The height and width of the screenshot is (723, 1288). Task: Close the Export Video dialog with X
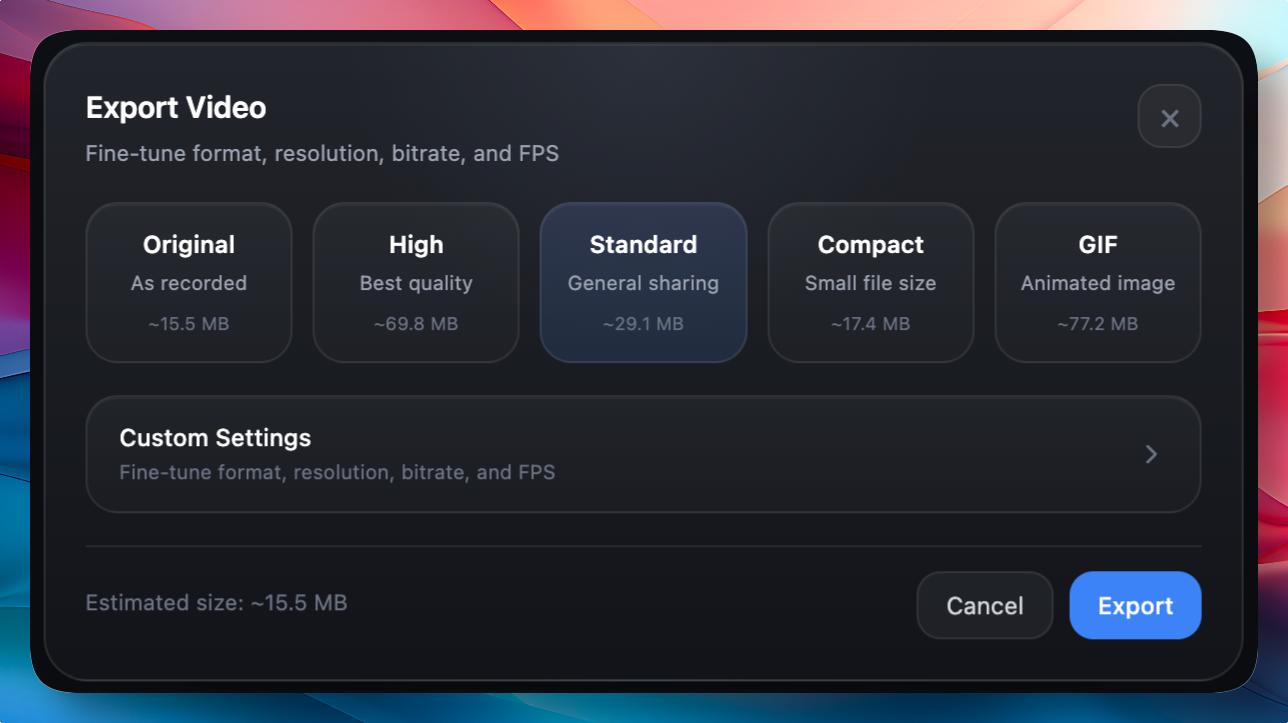(1169, 118)
